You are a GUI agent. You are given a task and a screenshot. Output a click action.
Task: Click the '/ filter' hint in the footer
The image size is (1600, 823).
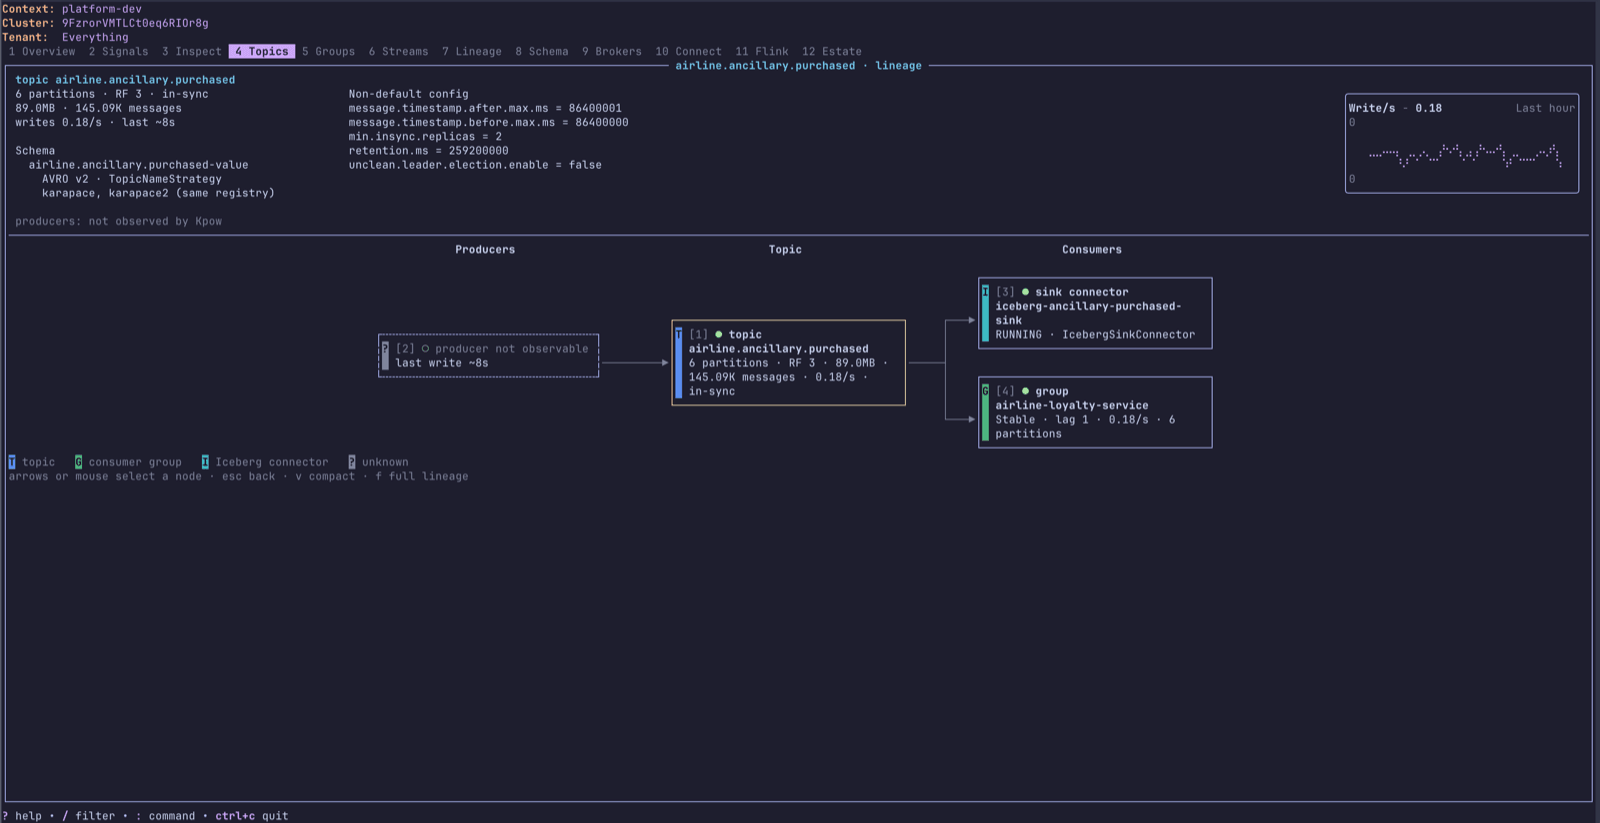(x=89, y=816)
